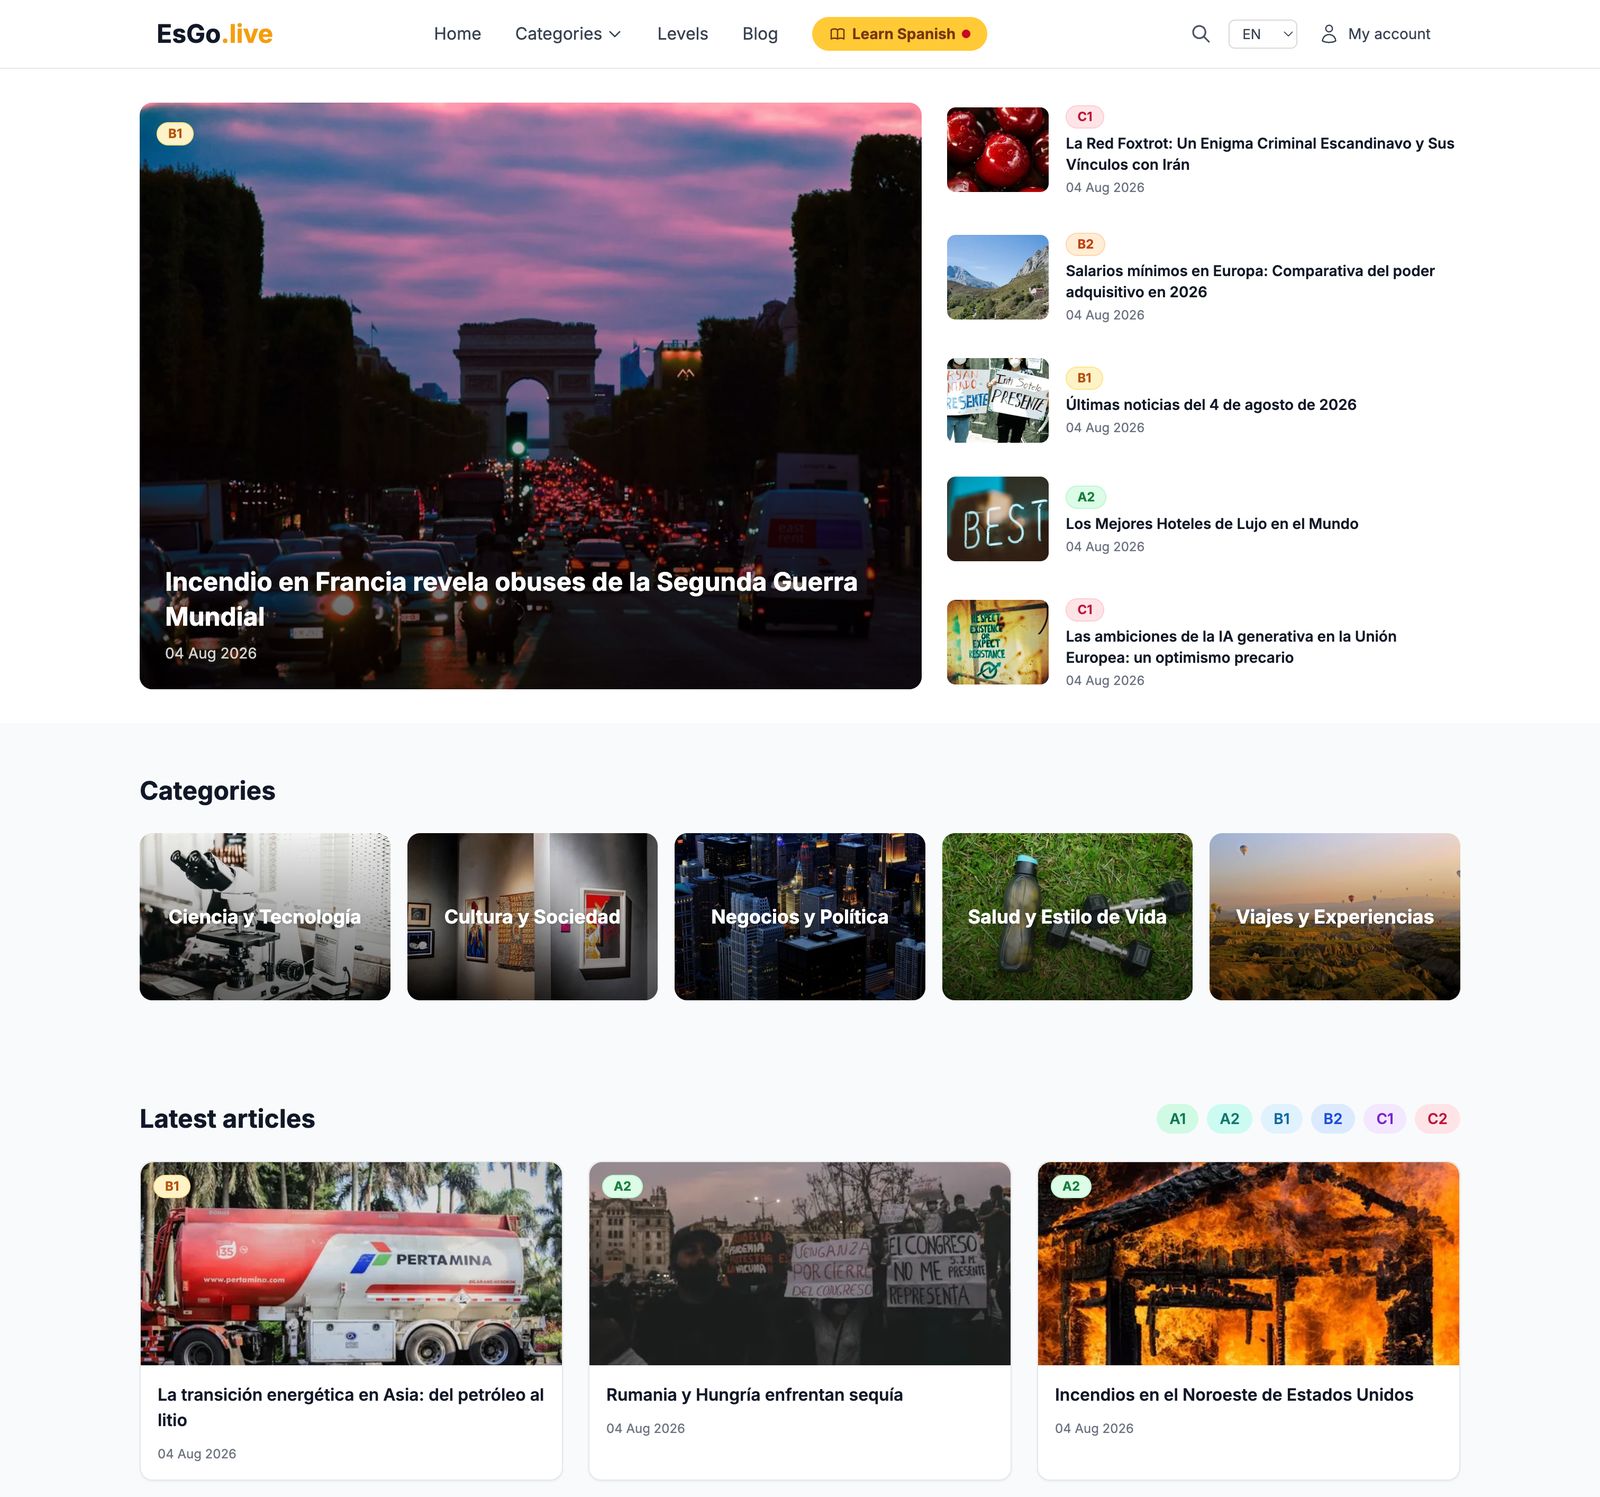The height and width of the screenshot is (1497, 1600).
Task: Open the Ciencia y Tecnología category
Action: coord(265,916)
